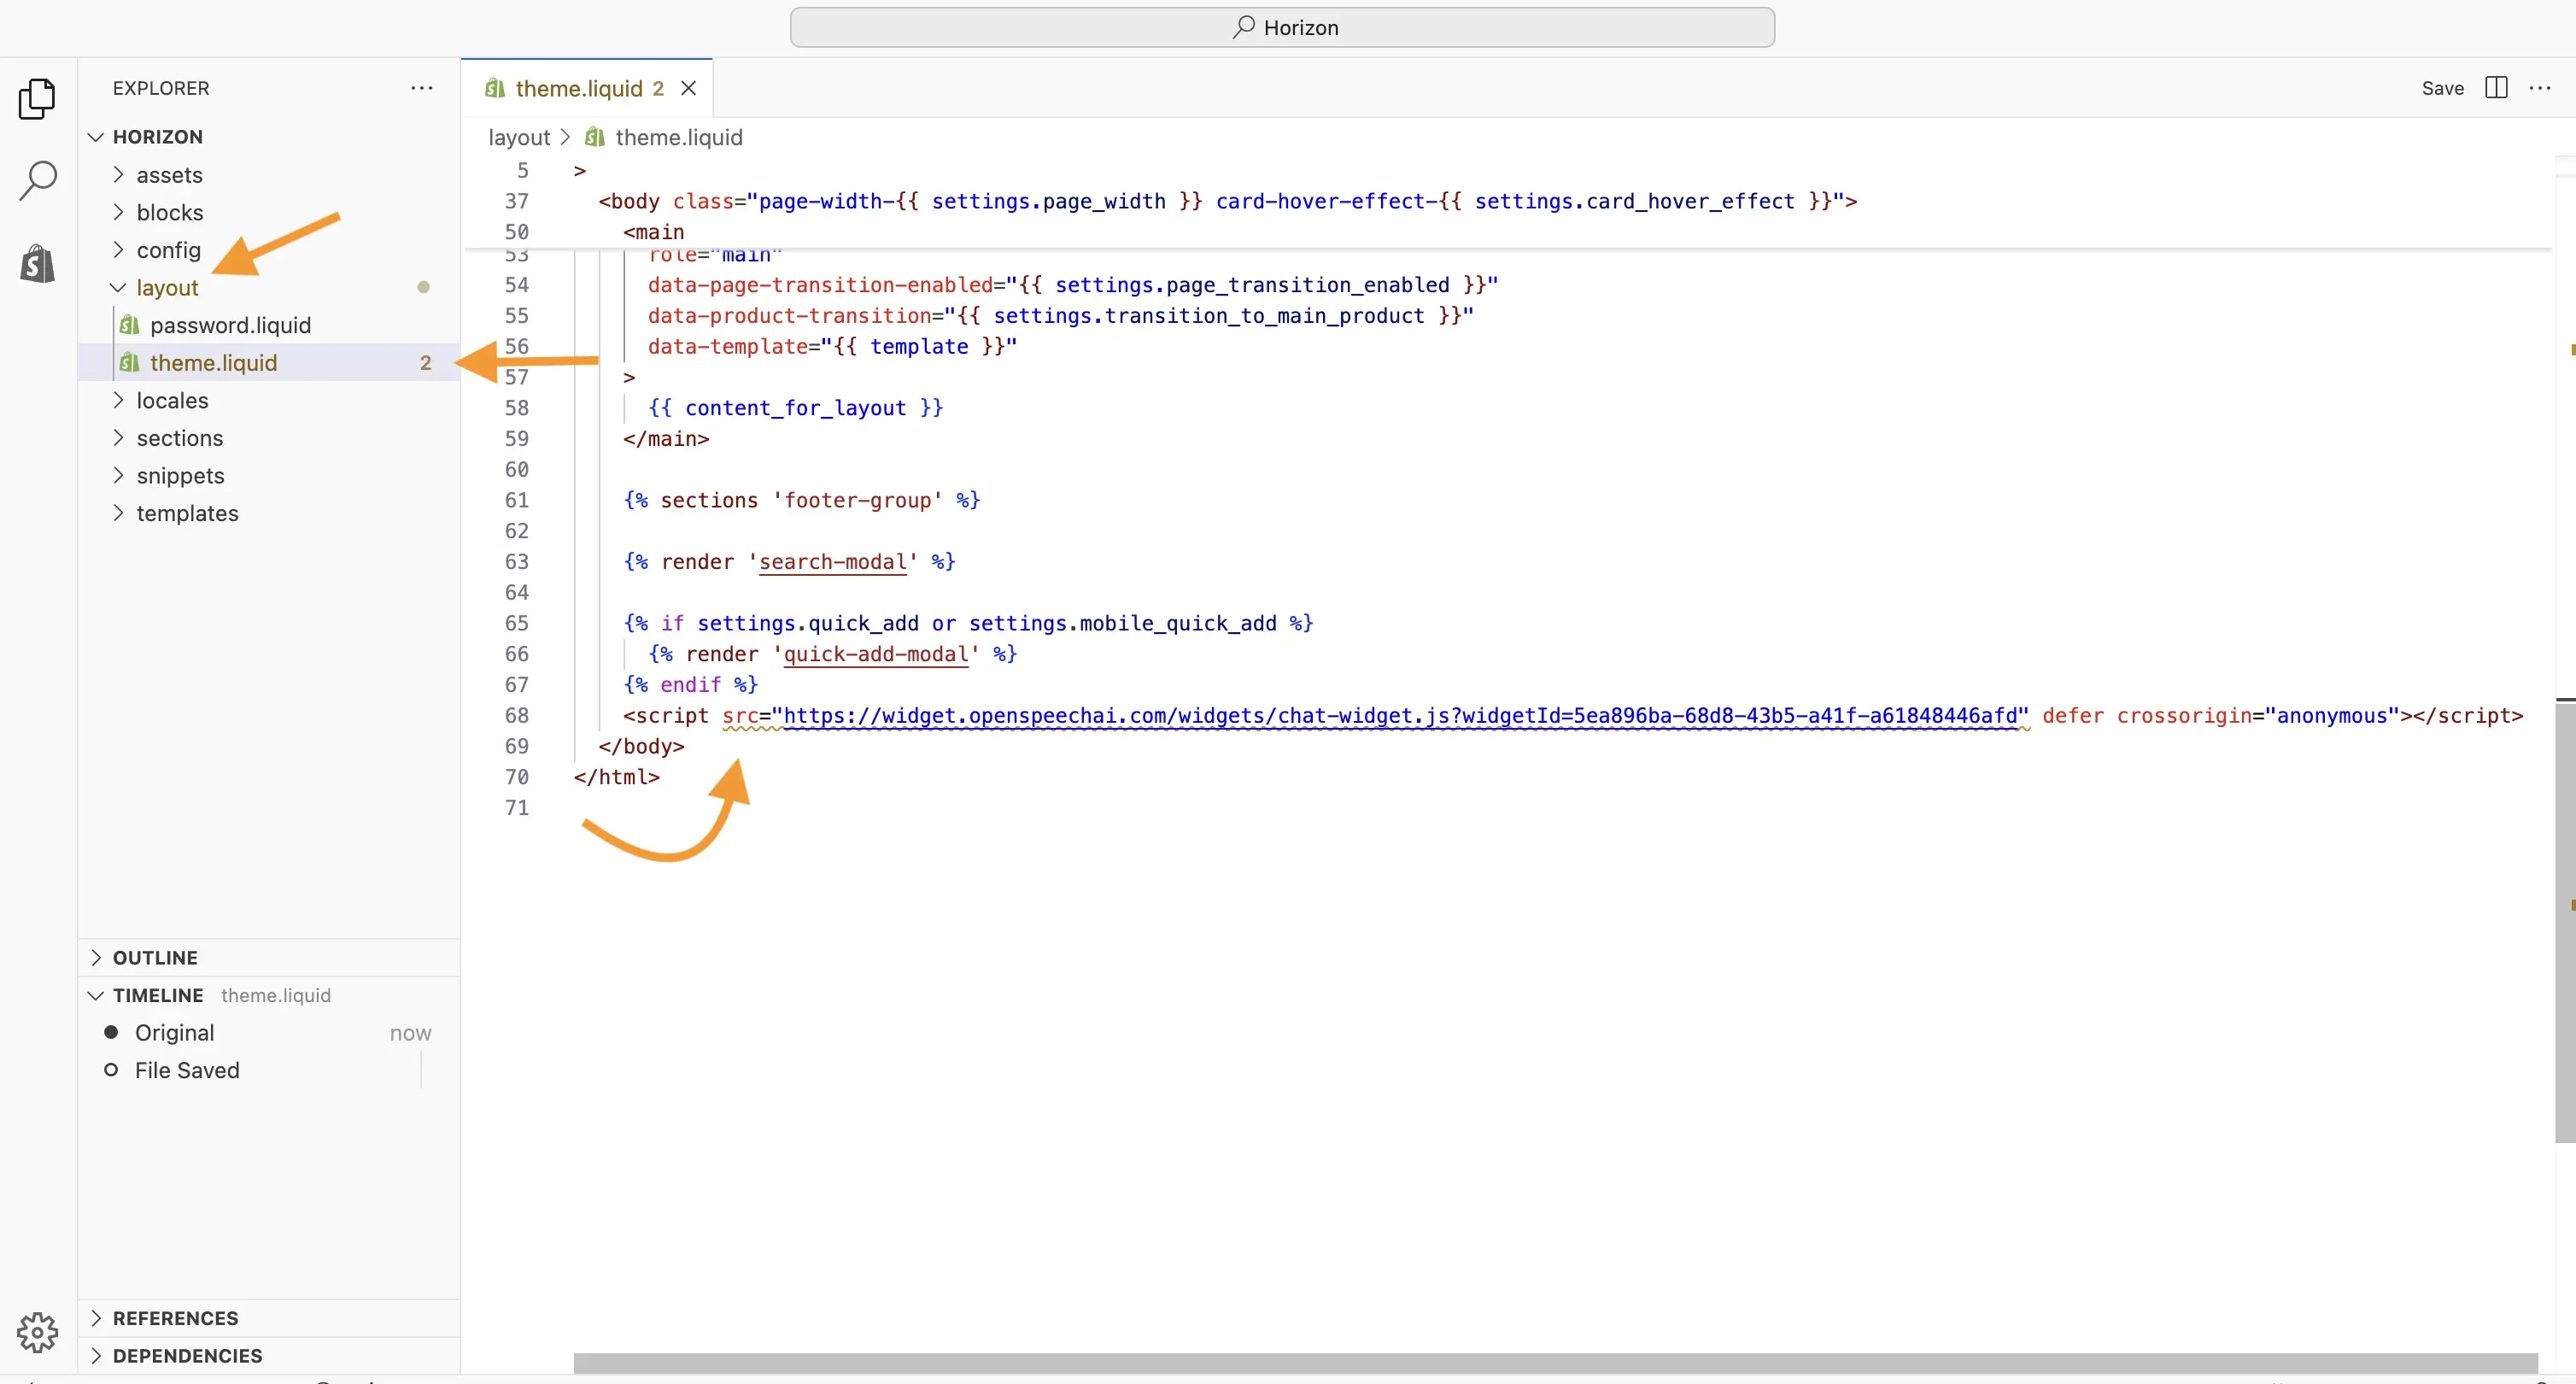Expand the blocks folder

tap(270, 212)
